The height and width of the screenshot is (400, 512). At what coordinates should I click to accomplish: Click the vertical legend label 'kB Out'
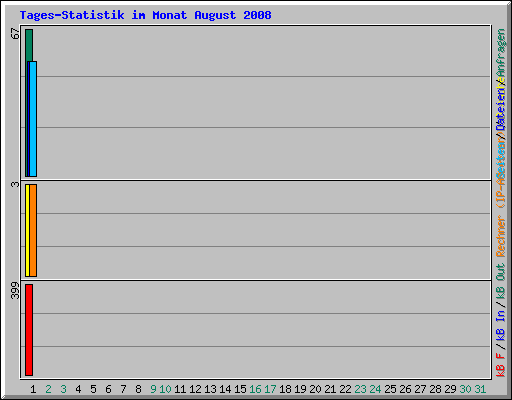(501, 281)
